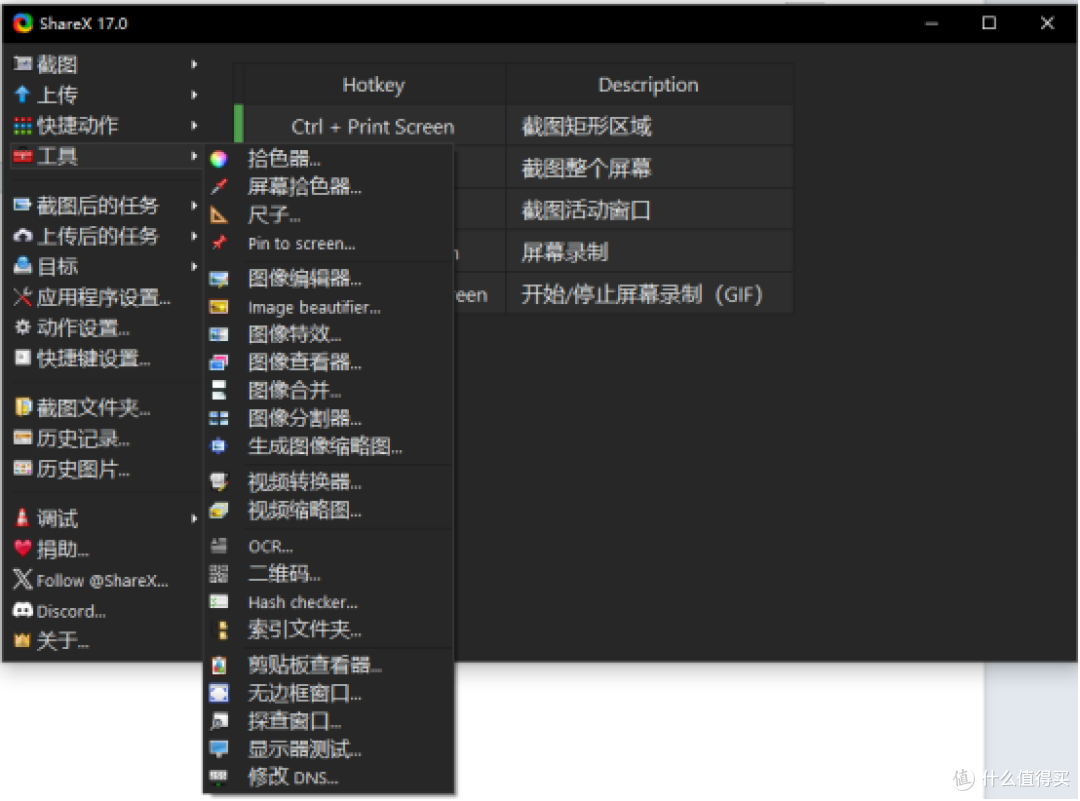Image resolution: width=1080 pixels, height=801 pixels.
Task: Click the 图像特效 icon
Action: (x=219, y=335)
